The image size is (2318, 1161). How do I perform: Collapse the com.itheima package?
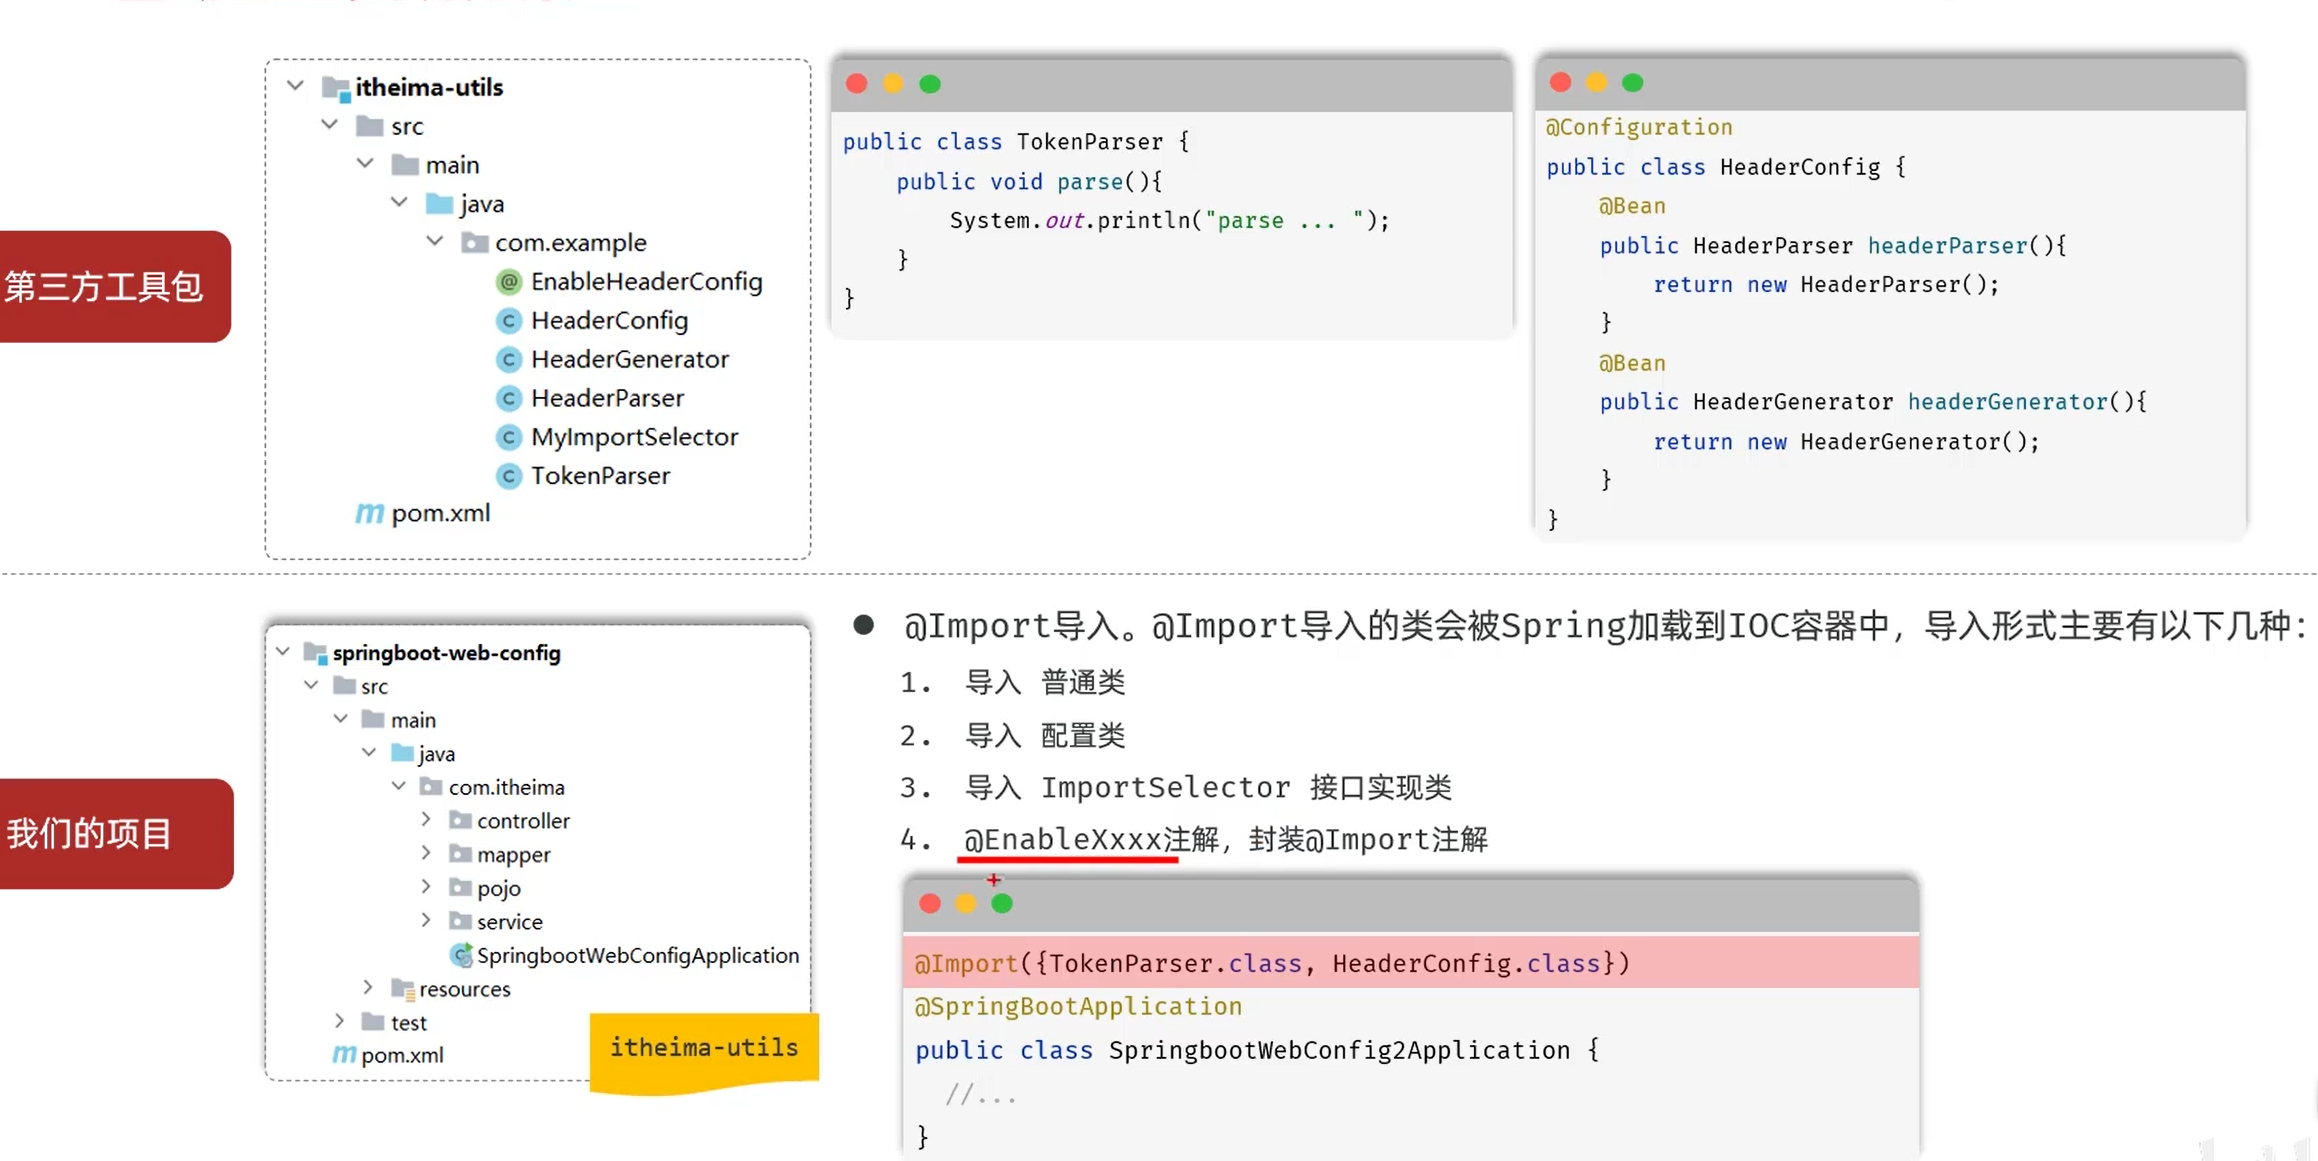tap(399, 786)
